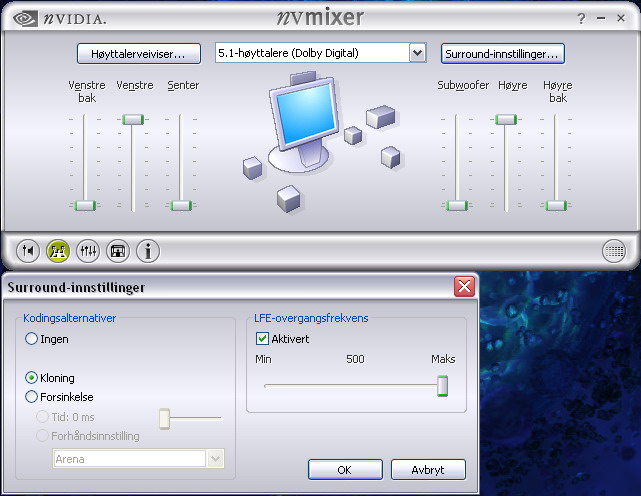Click the Senter volume slider thumb
This screenshot has height=496, width=641.
tap(181, 205)
